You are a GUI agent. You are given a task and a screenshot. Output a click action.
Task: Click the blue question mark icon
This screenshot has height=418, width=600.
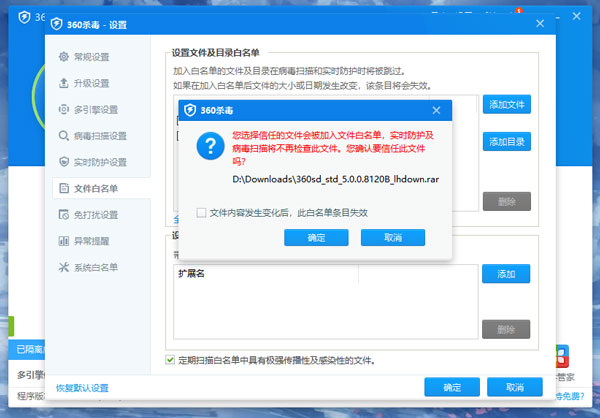tap(210, 146)
